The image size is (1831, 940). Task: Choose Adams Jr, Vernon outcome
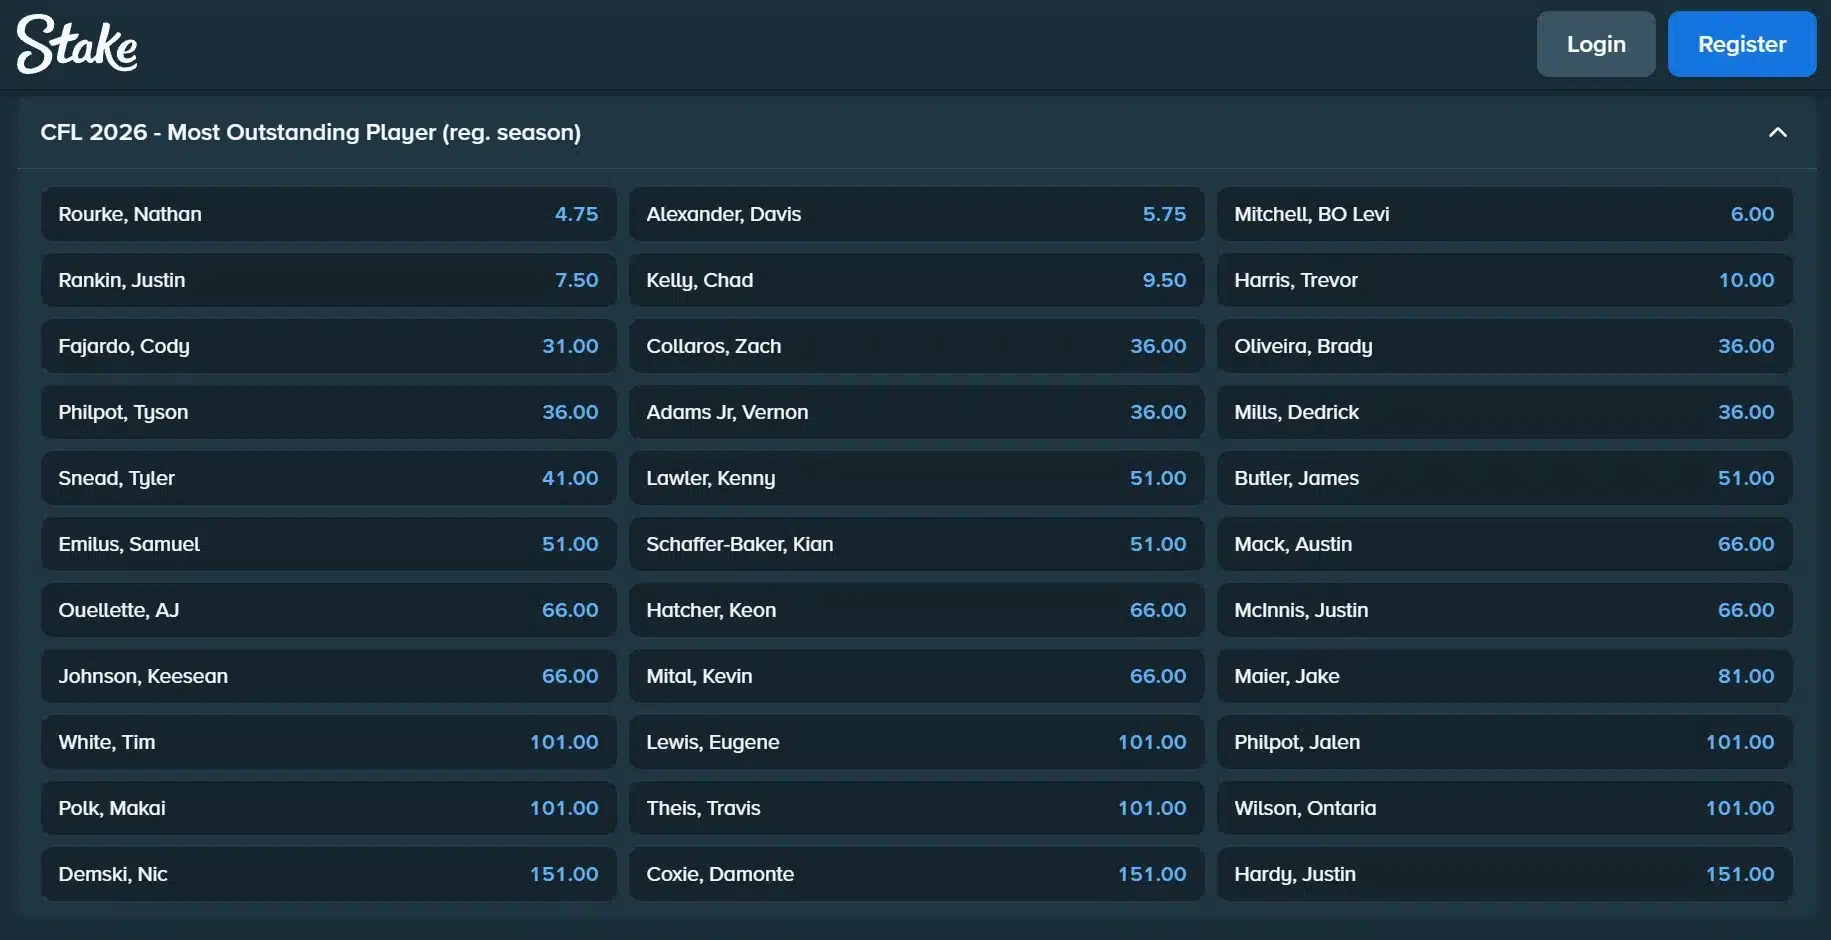click(x=916, y=412)
